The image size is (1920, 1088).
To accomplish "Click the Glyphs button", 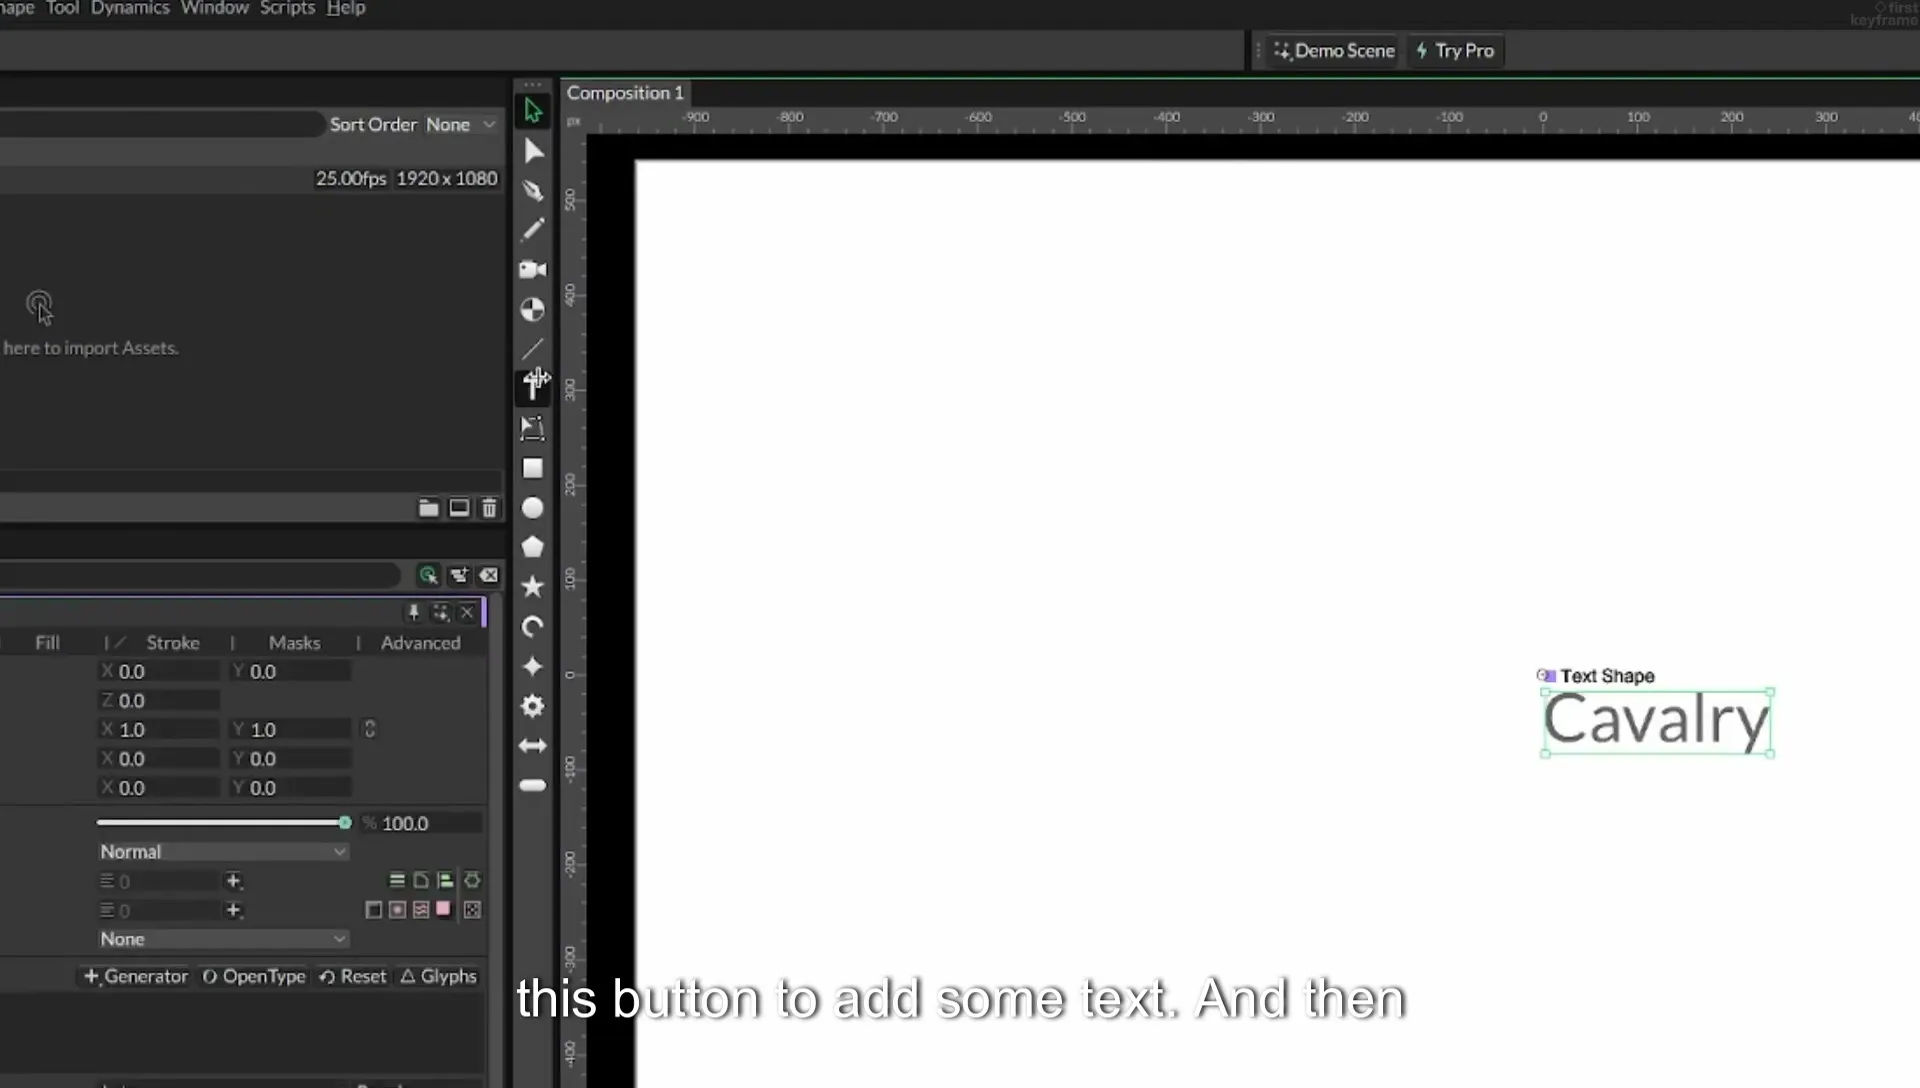I will (x=439, y=976).
